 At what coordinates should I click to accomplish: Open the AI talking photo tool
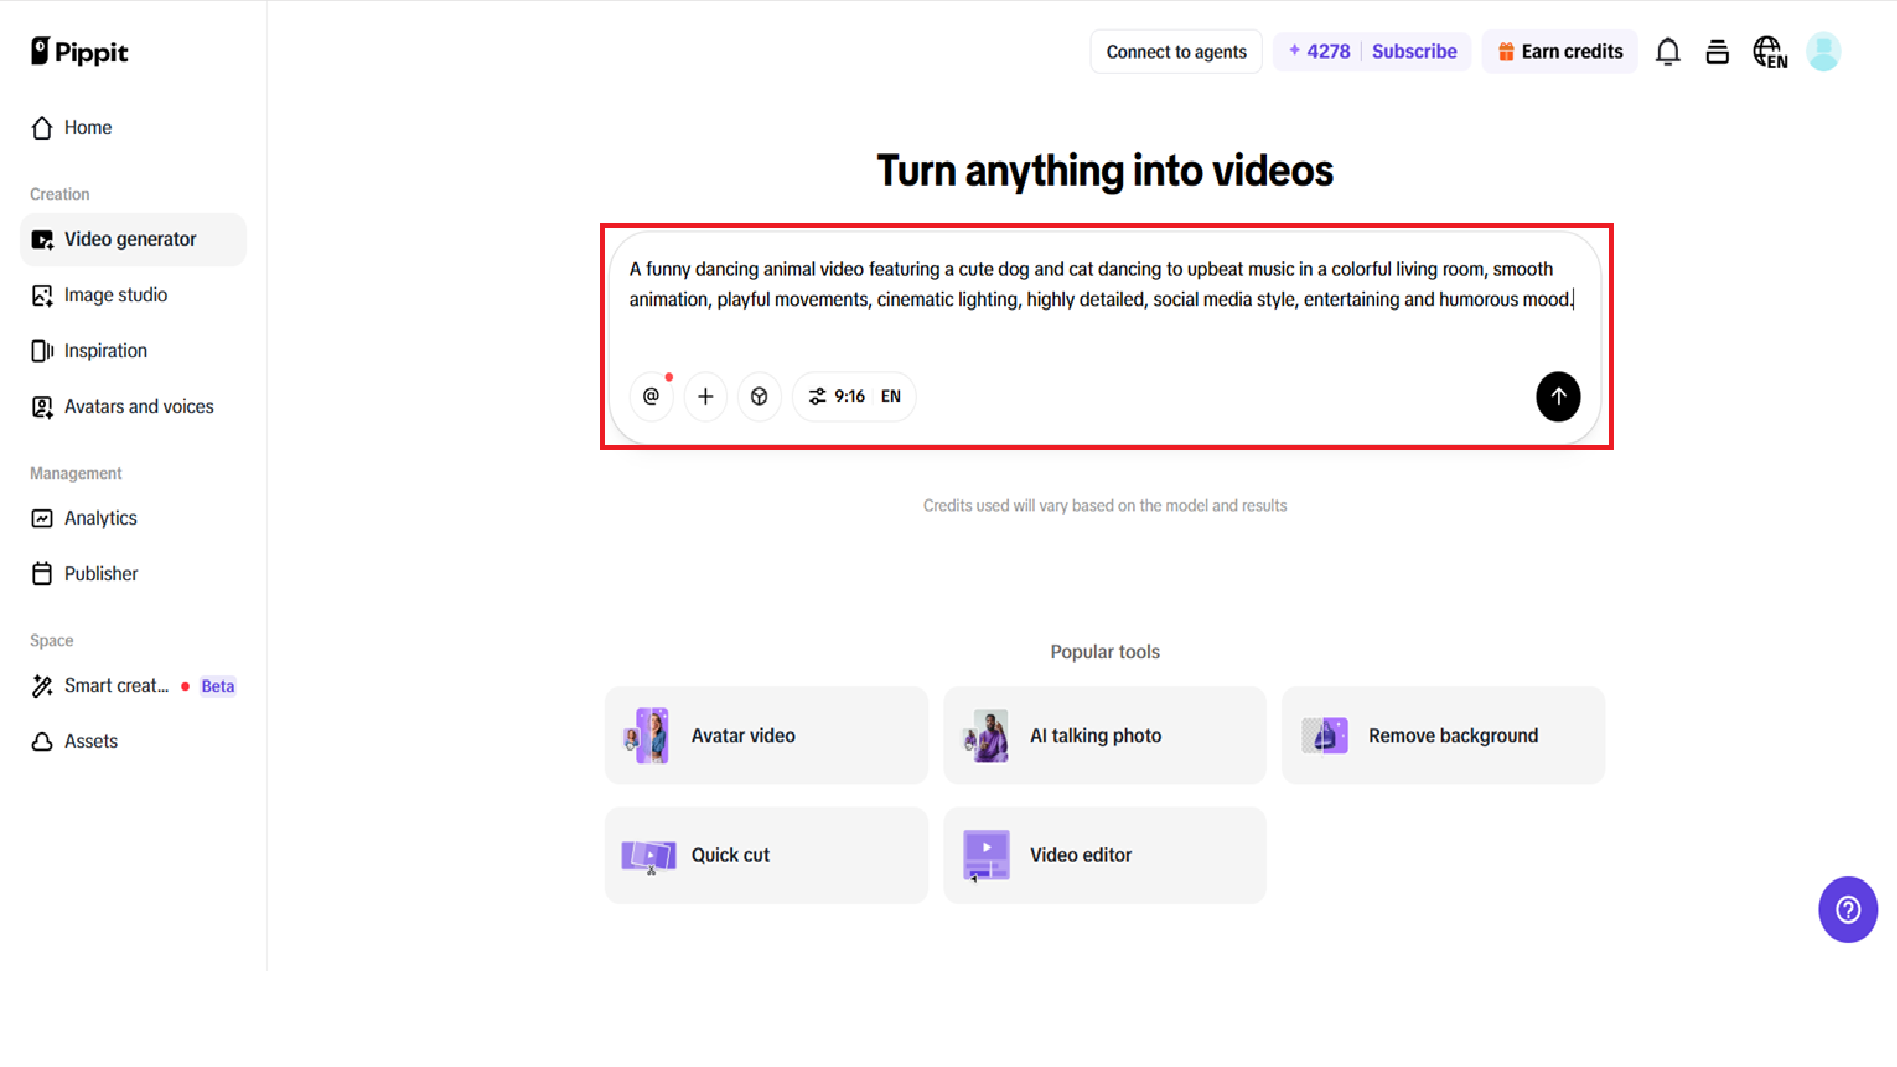point(1104,736)
